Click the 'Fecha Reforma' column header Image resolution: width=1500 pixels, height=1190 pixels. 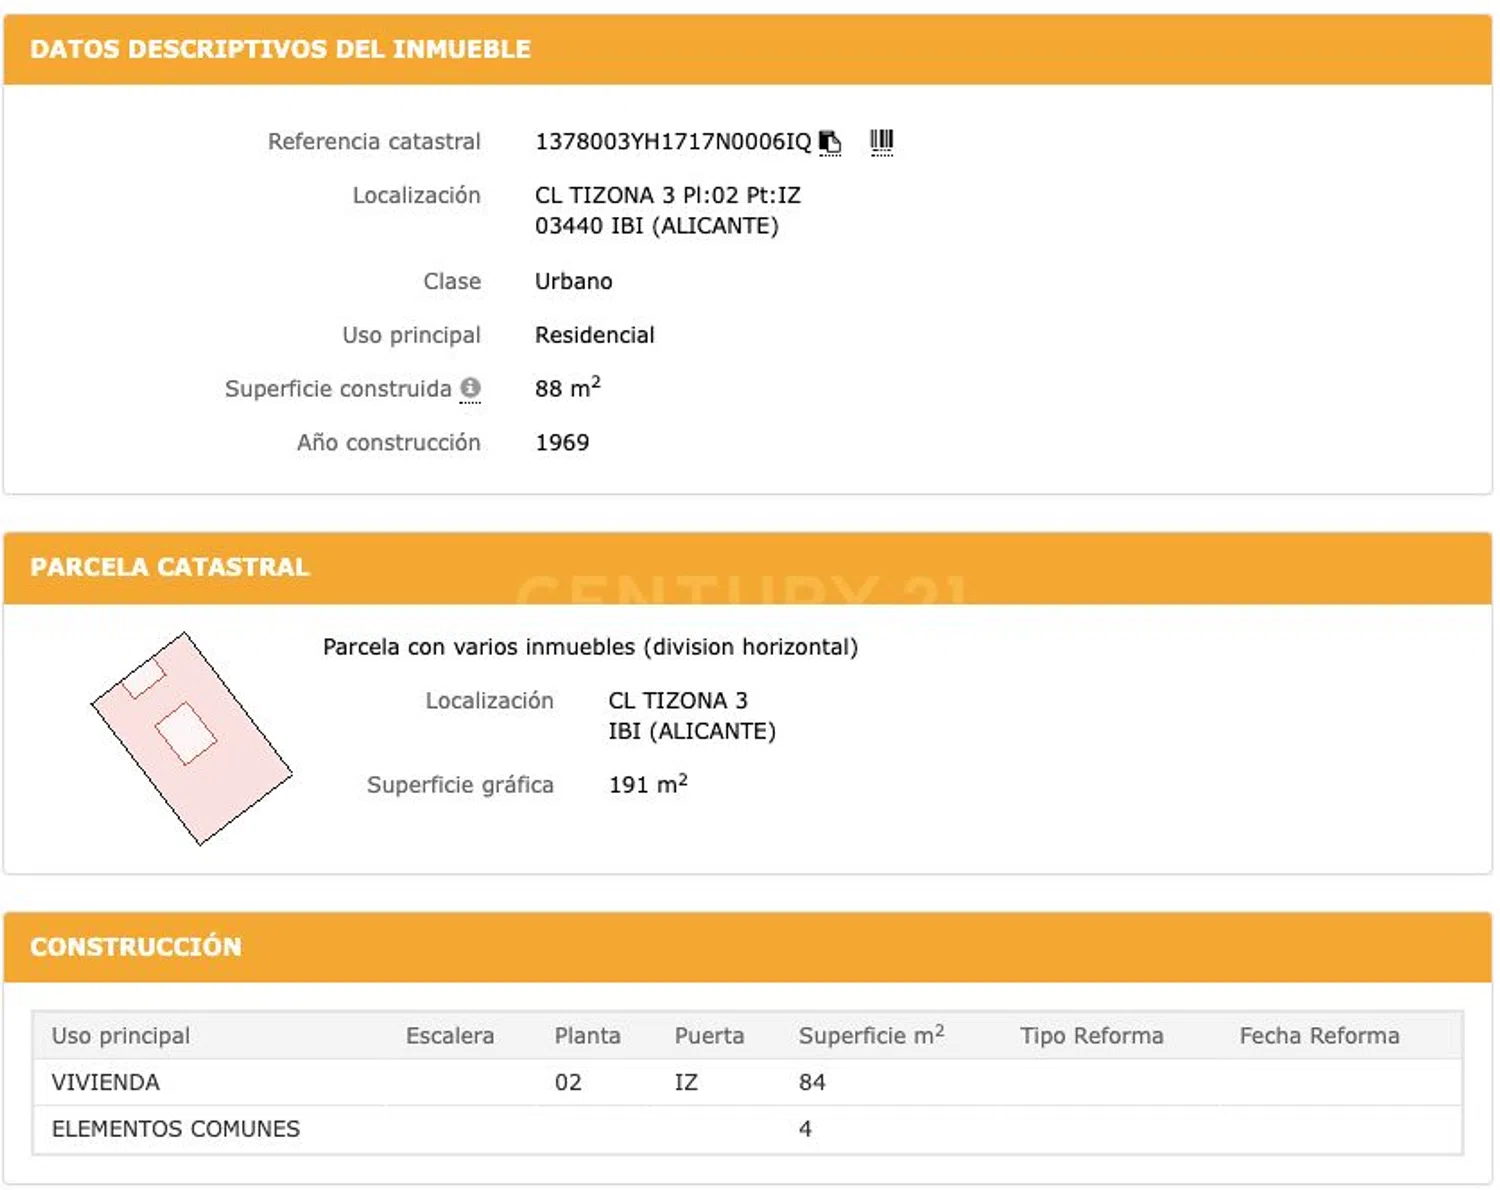[1319, 1036]
